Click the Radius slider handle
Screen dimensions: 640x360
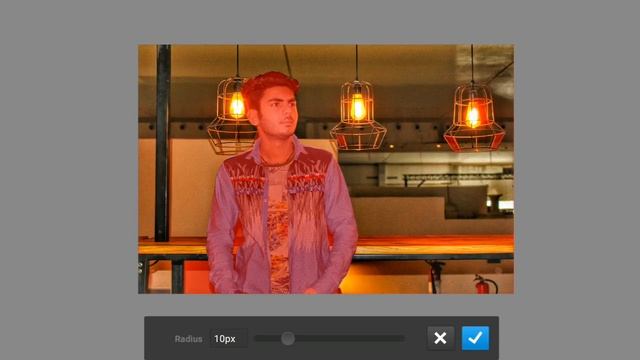(x=288, y=338)
